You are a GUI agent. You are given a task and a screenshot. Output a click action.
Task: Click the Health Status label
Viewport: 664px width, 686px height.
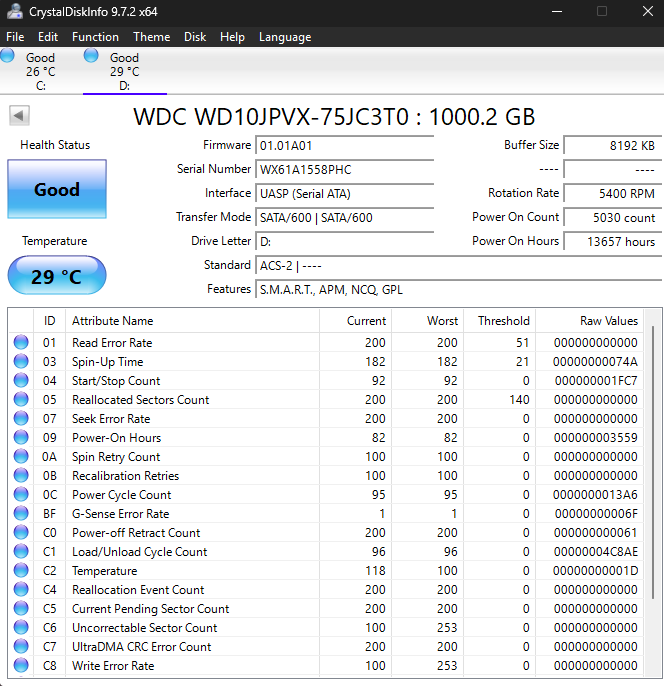coord(55,145)
